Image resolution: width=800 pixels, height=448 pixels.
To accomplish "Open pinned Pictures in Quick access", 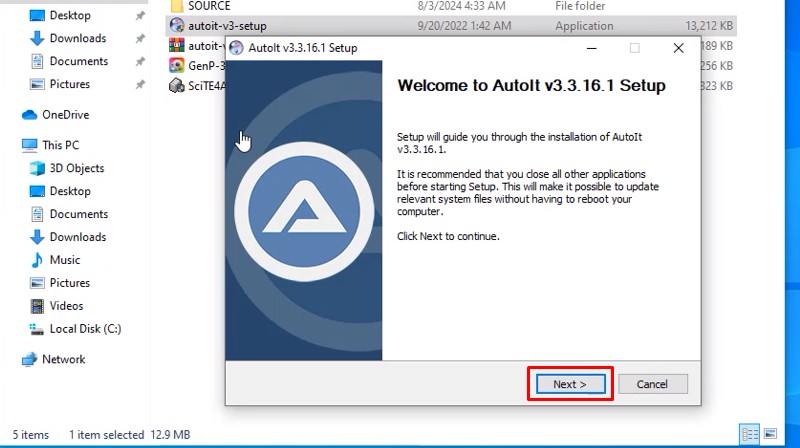I will pyautogui.click(x=69, y=84).
